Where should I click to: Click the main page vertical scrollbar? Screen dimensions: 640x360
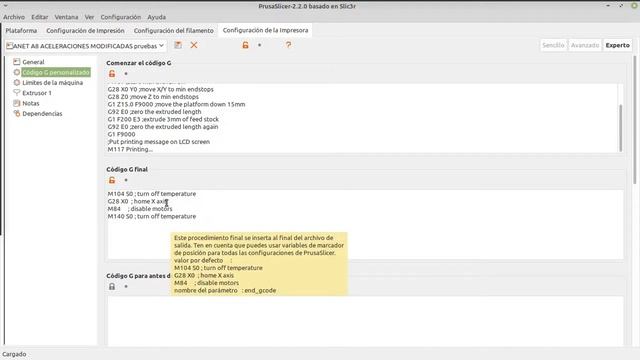(x=635, y=120)
